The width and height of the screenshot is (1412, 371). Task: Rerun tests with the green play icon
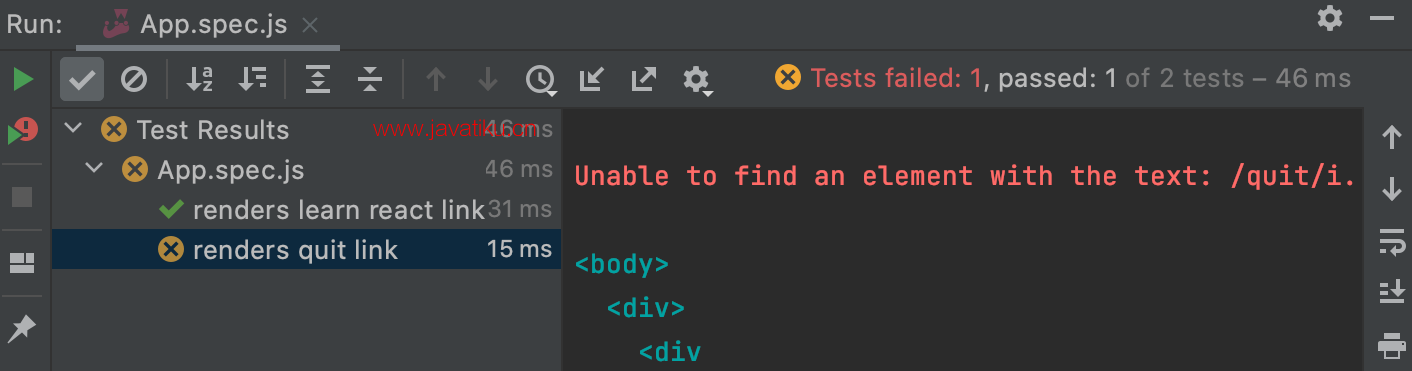(23, 79)
